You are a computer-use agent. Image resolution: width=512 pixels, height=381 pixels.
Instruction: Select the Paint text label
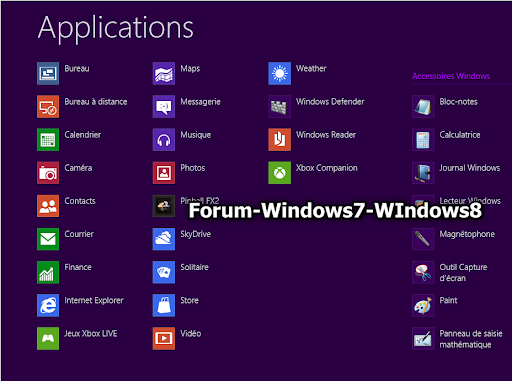tap(448, 300)
